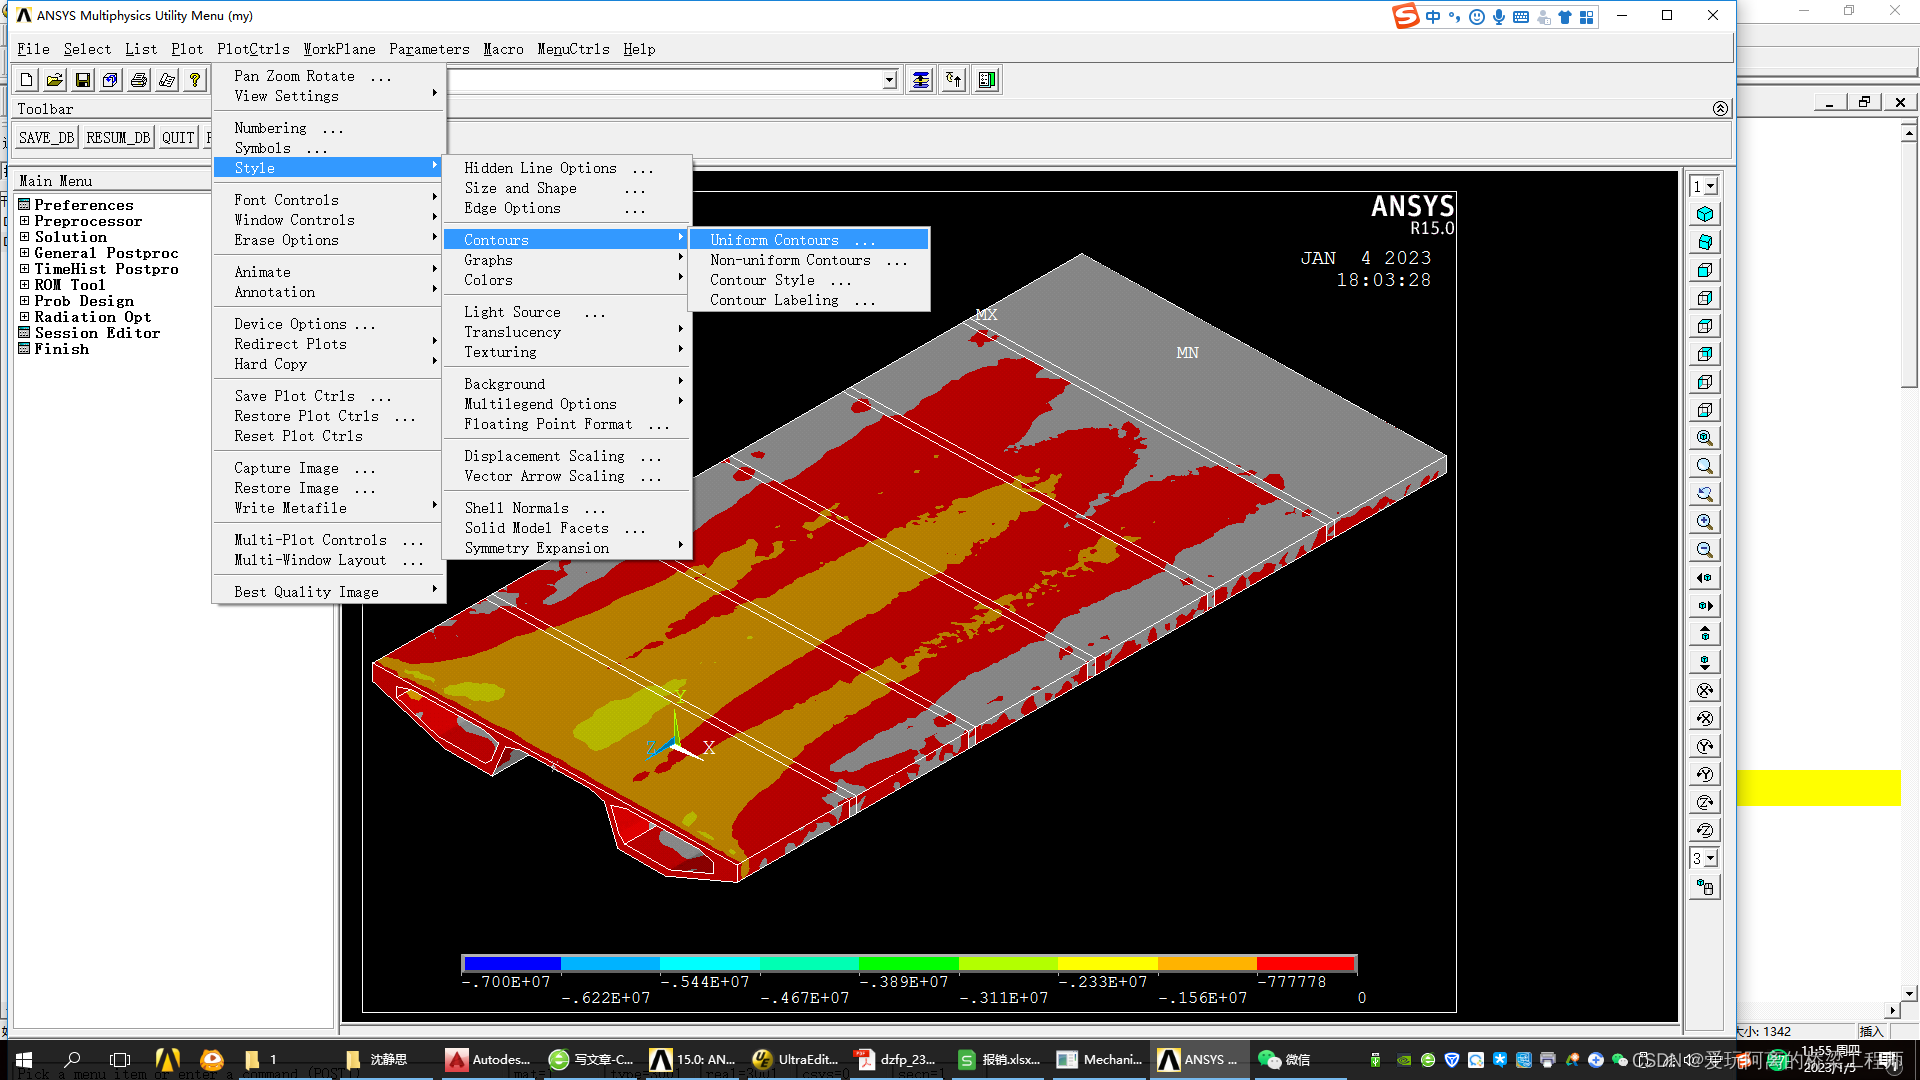Viewport: 1920px width, 1080px height.
Task: Click the Save database floppy icon
Action: pyautogui.click(x=83, y=80)
